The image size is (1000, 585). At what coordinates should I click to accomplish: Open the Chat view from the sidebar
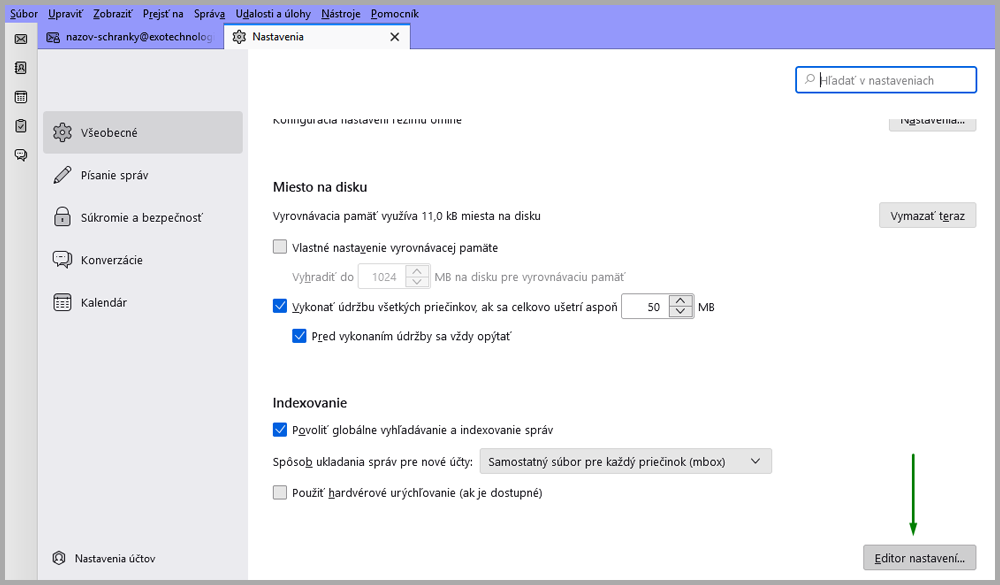click(20, 155)
